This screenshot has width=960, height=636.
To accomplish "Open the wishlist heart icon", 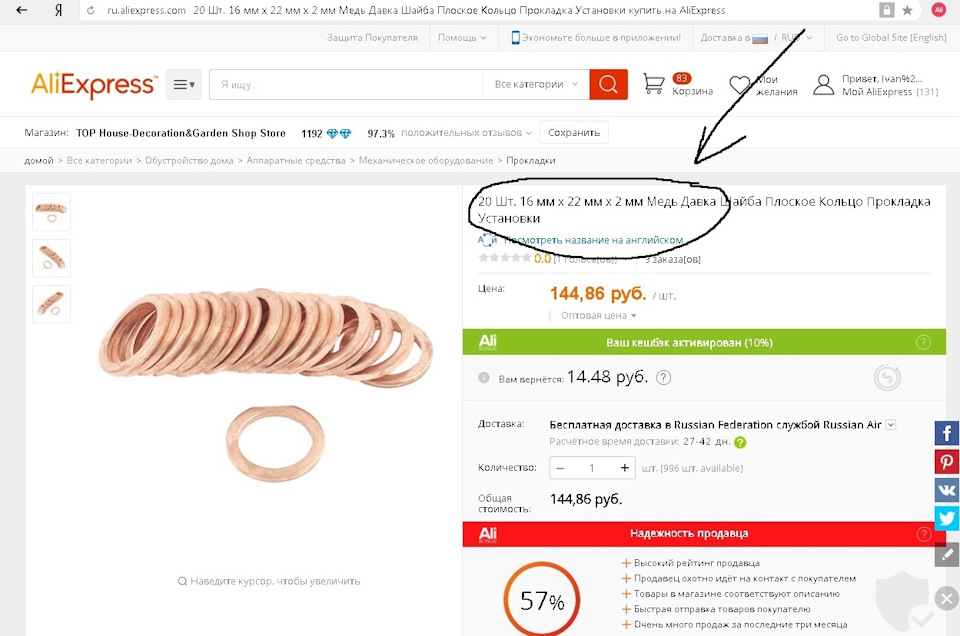I will (740, 84).
